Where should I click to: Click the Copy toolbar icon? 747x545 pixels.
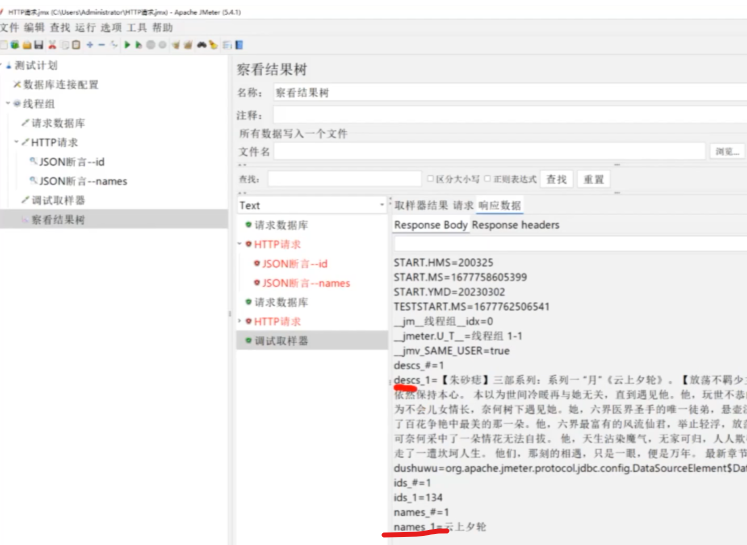tap(65, 45)
